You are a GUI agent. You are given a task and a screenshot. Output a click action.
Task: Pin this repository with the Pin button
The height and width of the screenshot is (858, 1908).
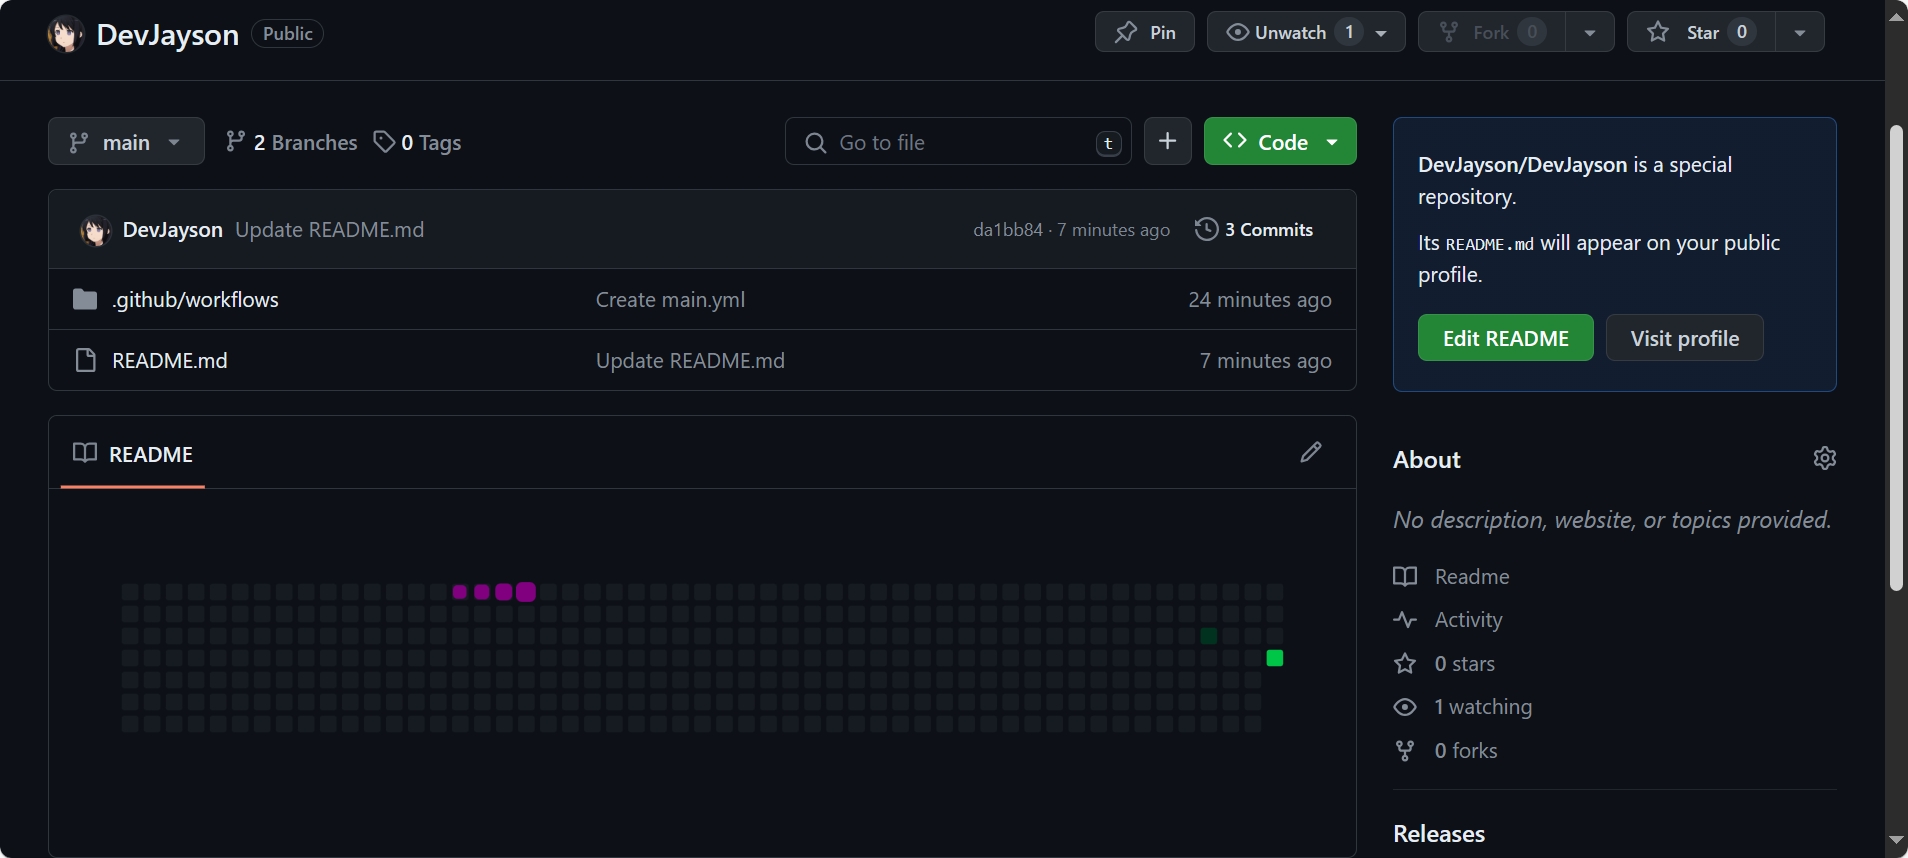pos(1145,32)
